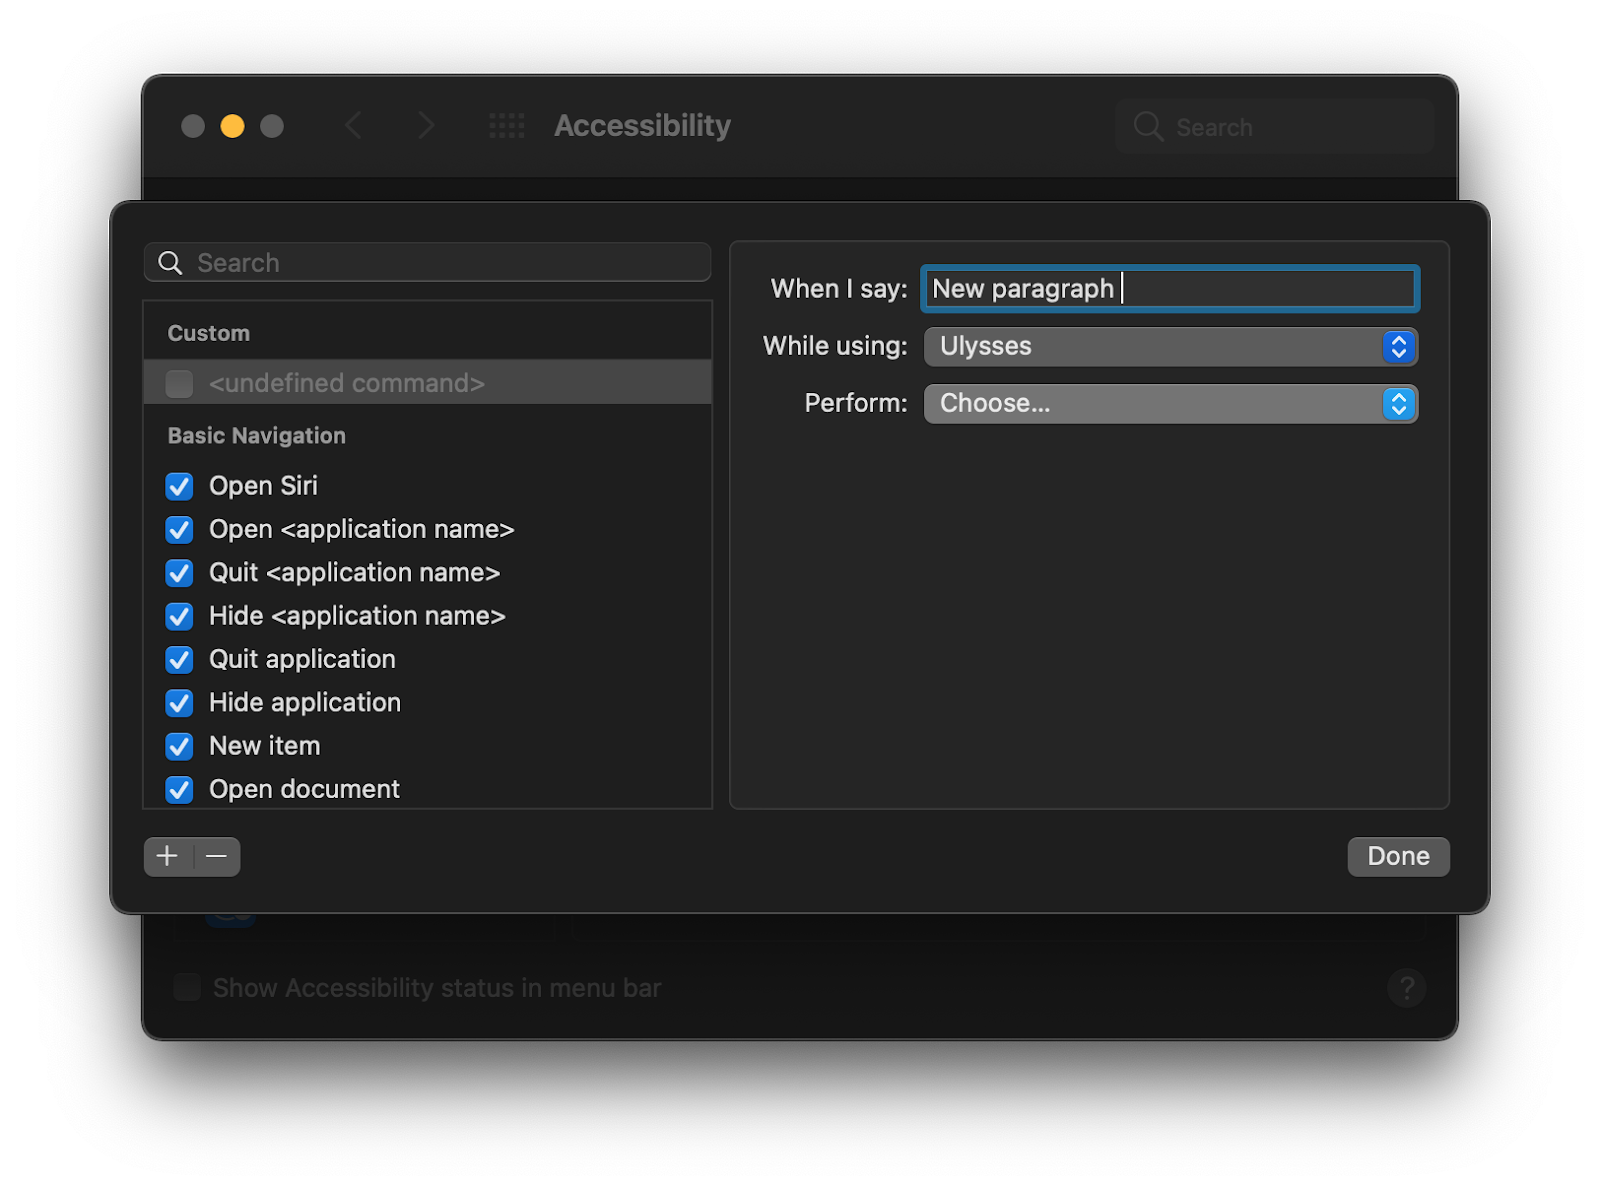Disable the Quit <application name> command
The image size is (1600, 1186).
(x=180, y=573)
